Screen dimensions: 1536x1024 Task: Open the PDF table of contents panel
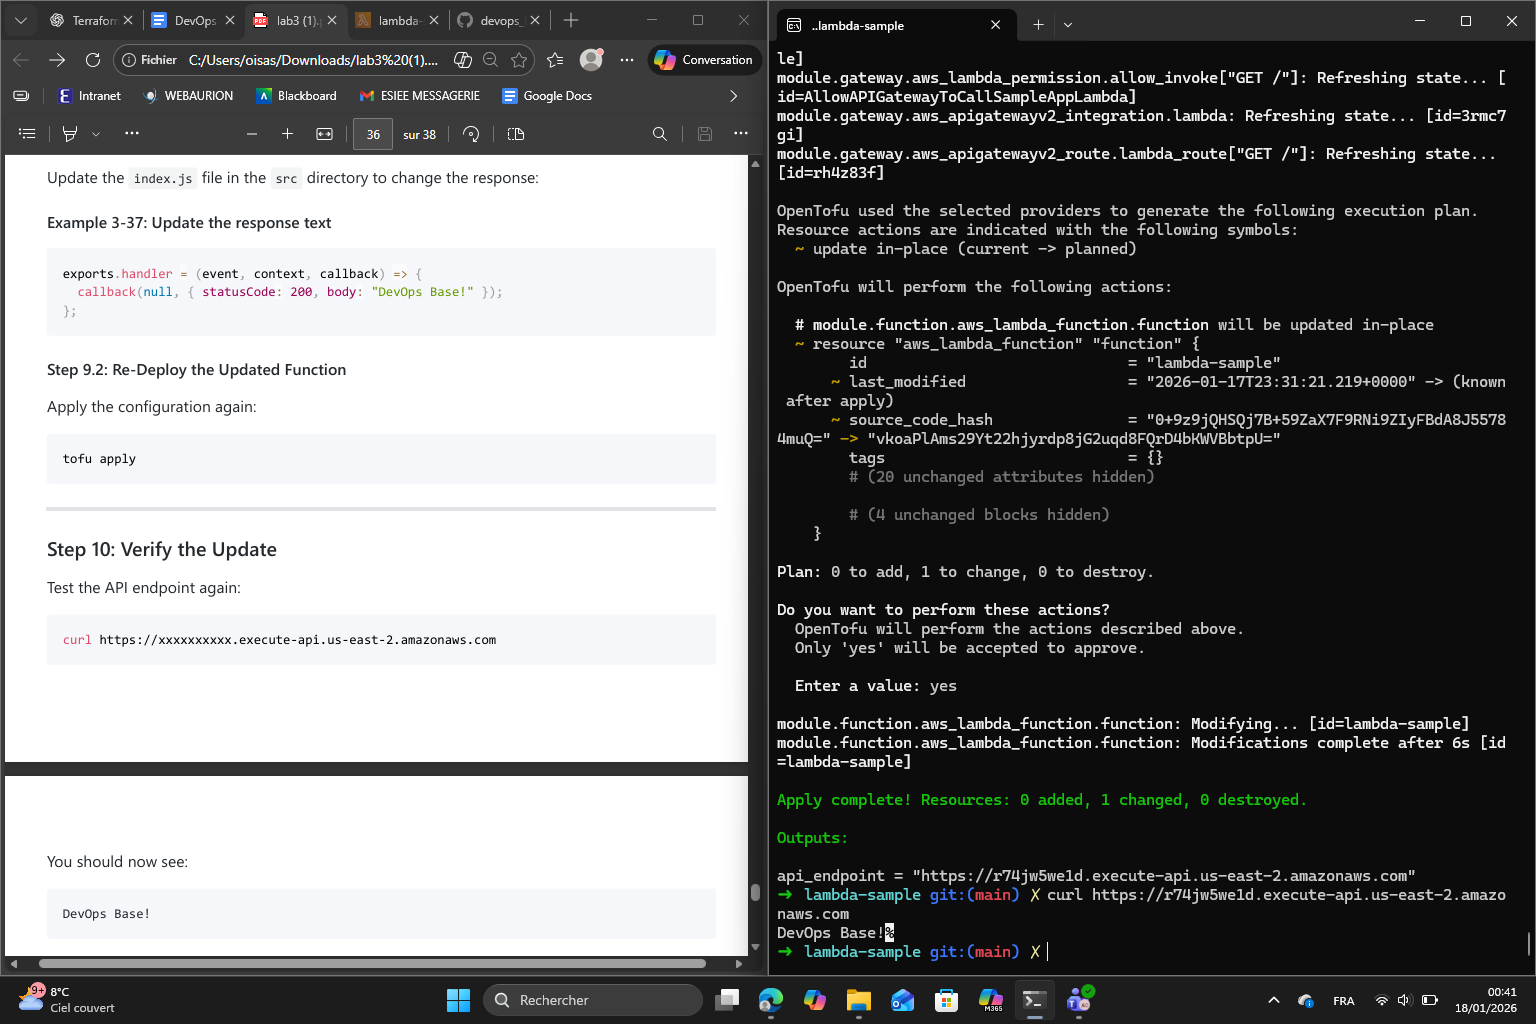pos(26,133)
